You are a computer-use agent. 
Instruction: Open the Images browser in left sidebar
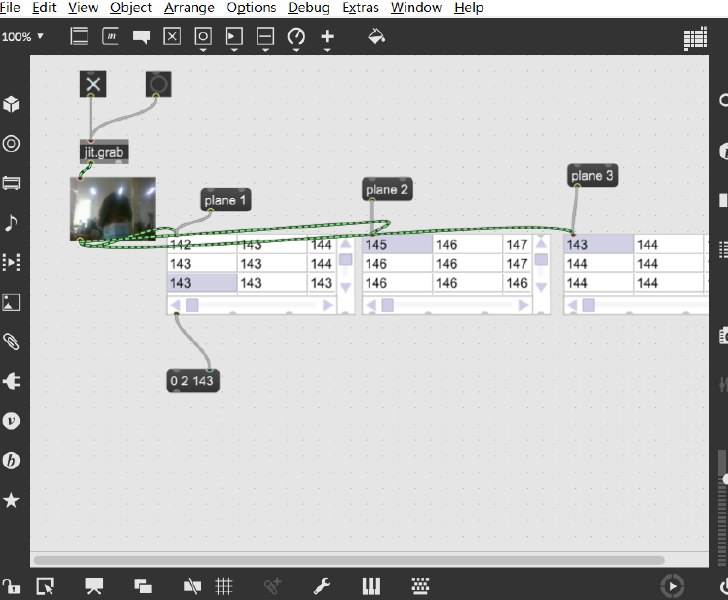11,302
